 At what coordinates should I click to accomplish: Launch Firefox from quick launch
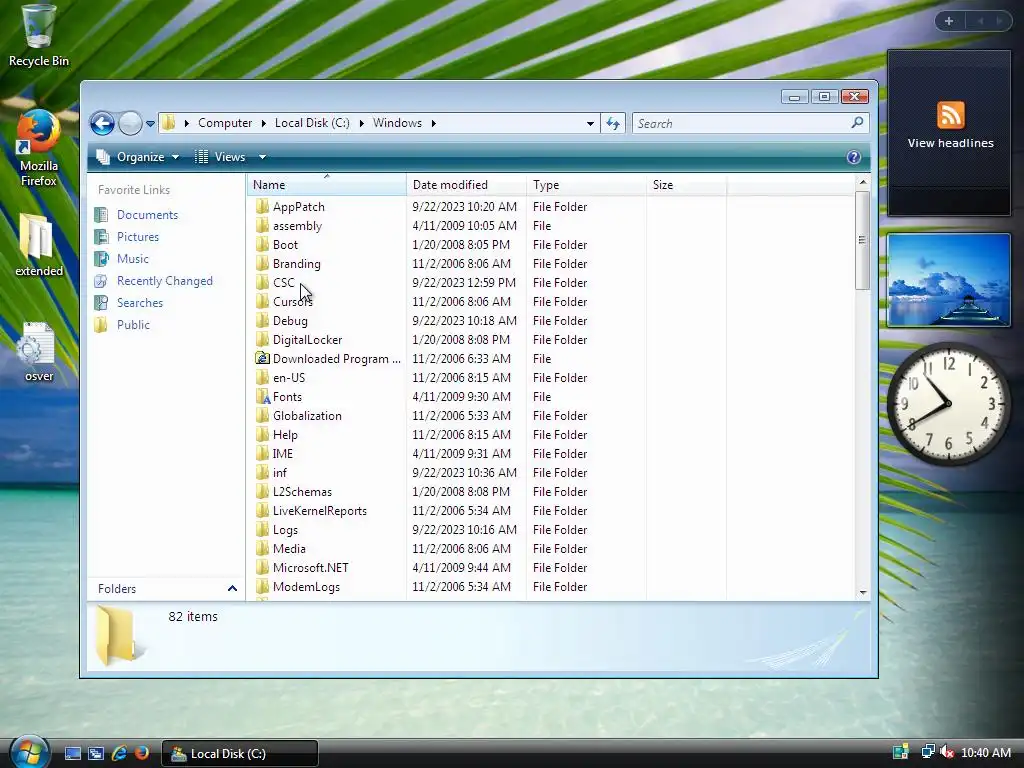142,753
